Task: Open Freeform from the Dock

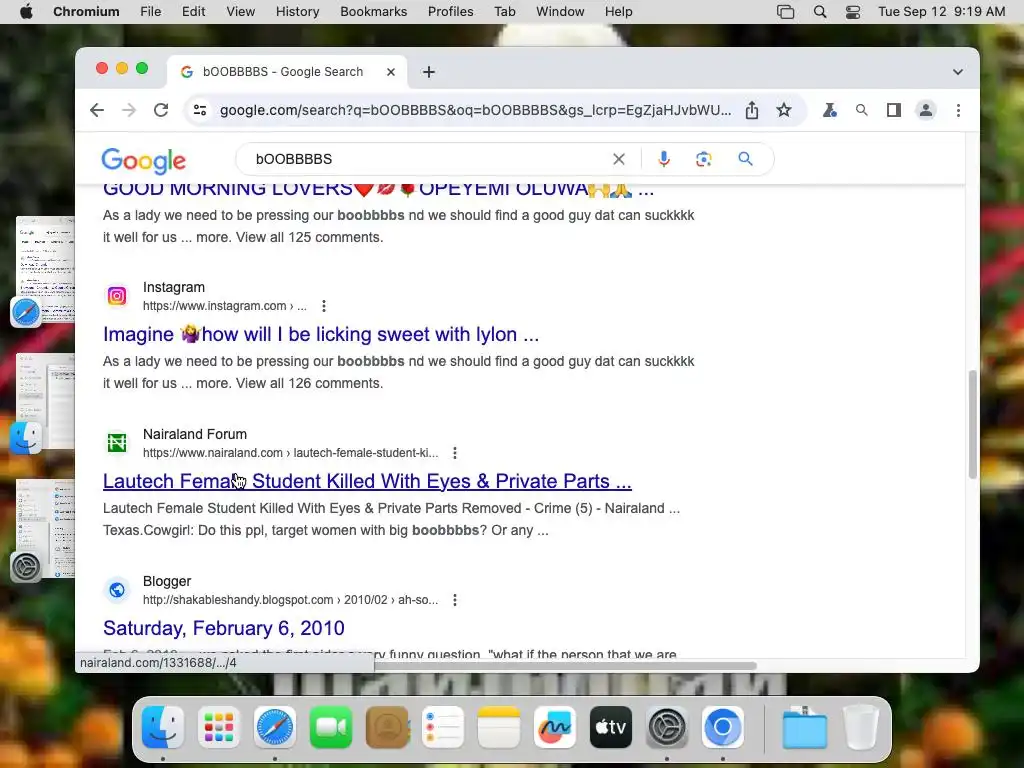Action: (555, 727)
